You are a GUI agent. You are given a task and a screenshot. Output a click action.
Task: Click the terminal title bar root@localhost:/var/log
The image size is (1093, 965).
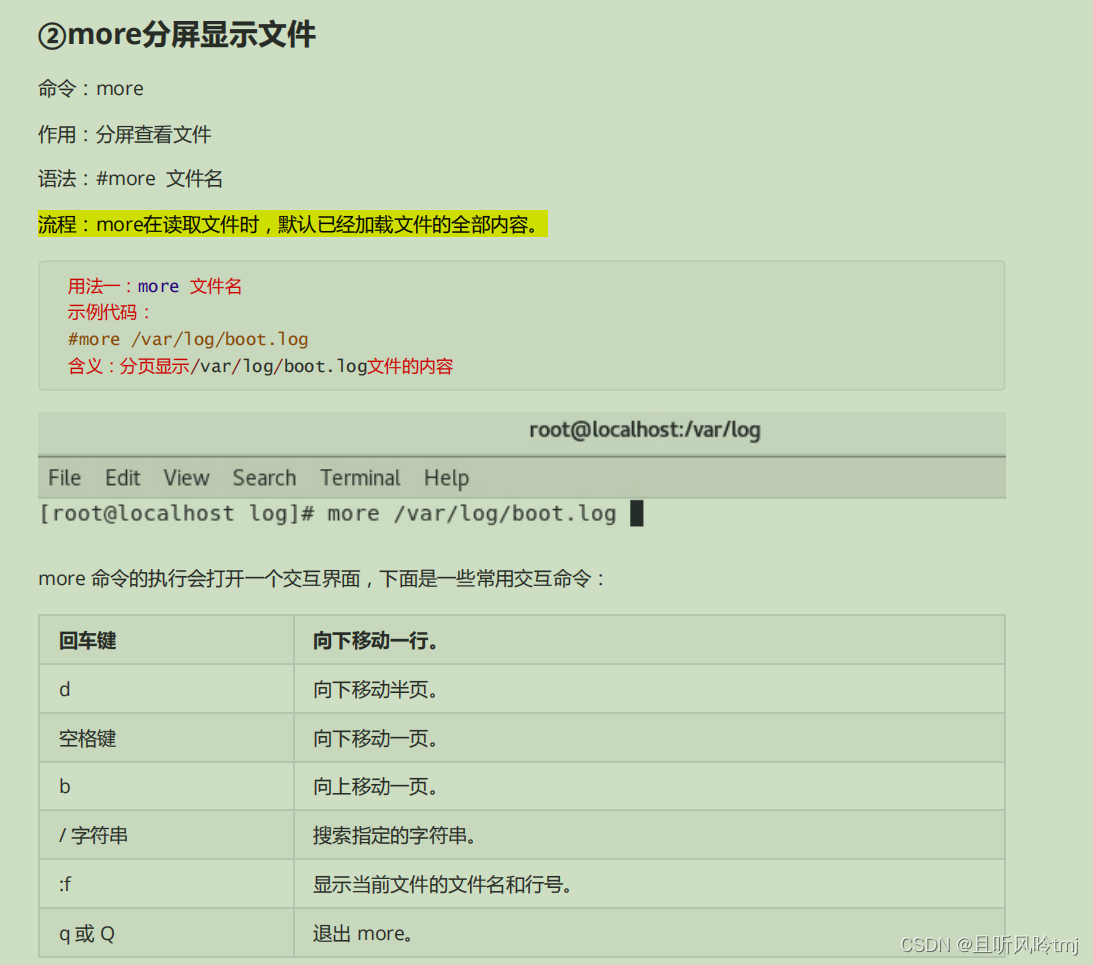tap(644, 430)
